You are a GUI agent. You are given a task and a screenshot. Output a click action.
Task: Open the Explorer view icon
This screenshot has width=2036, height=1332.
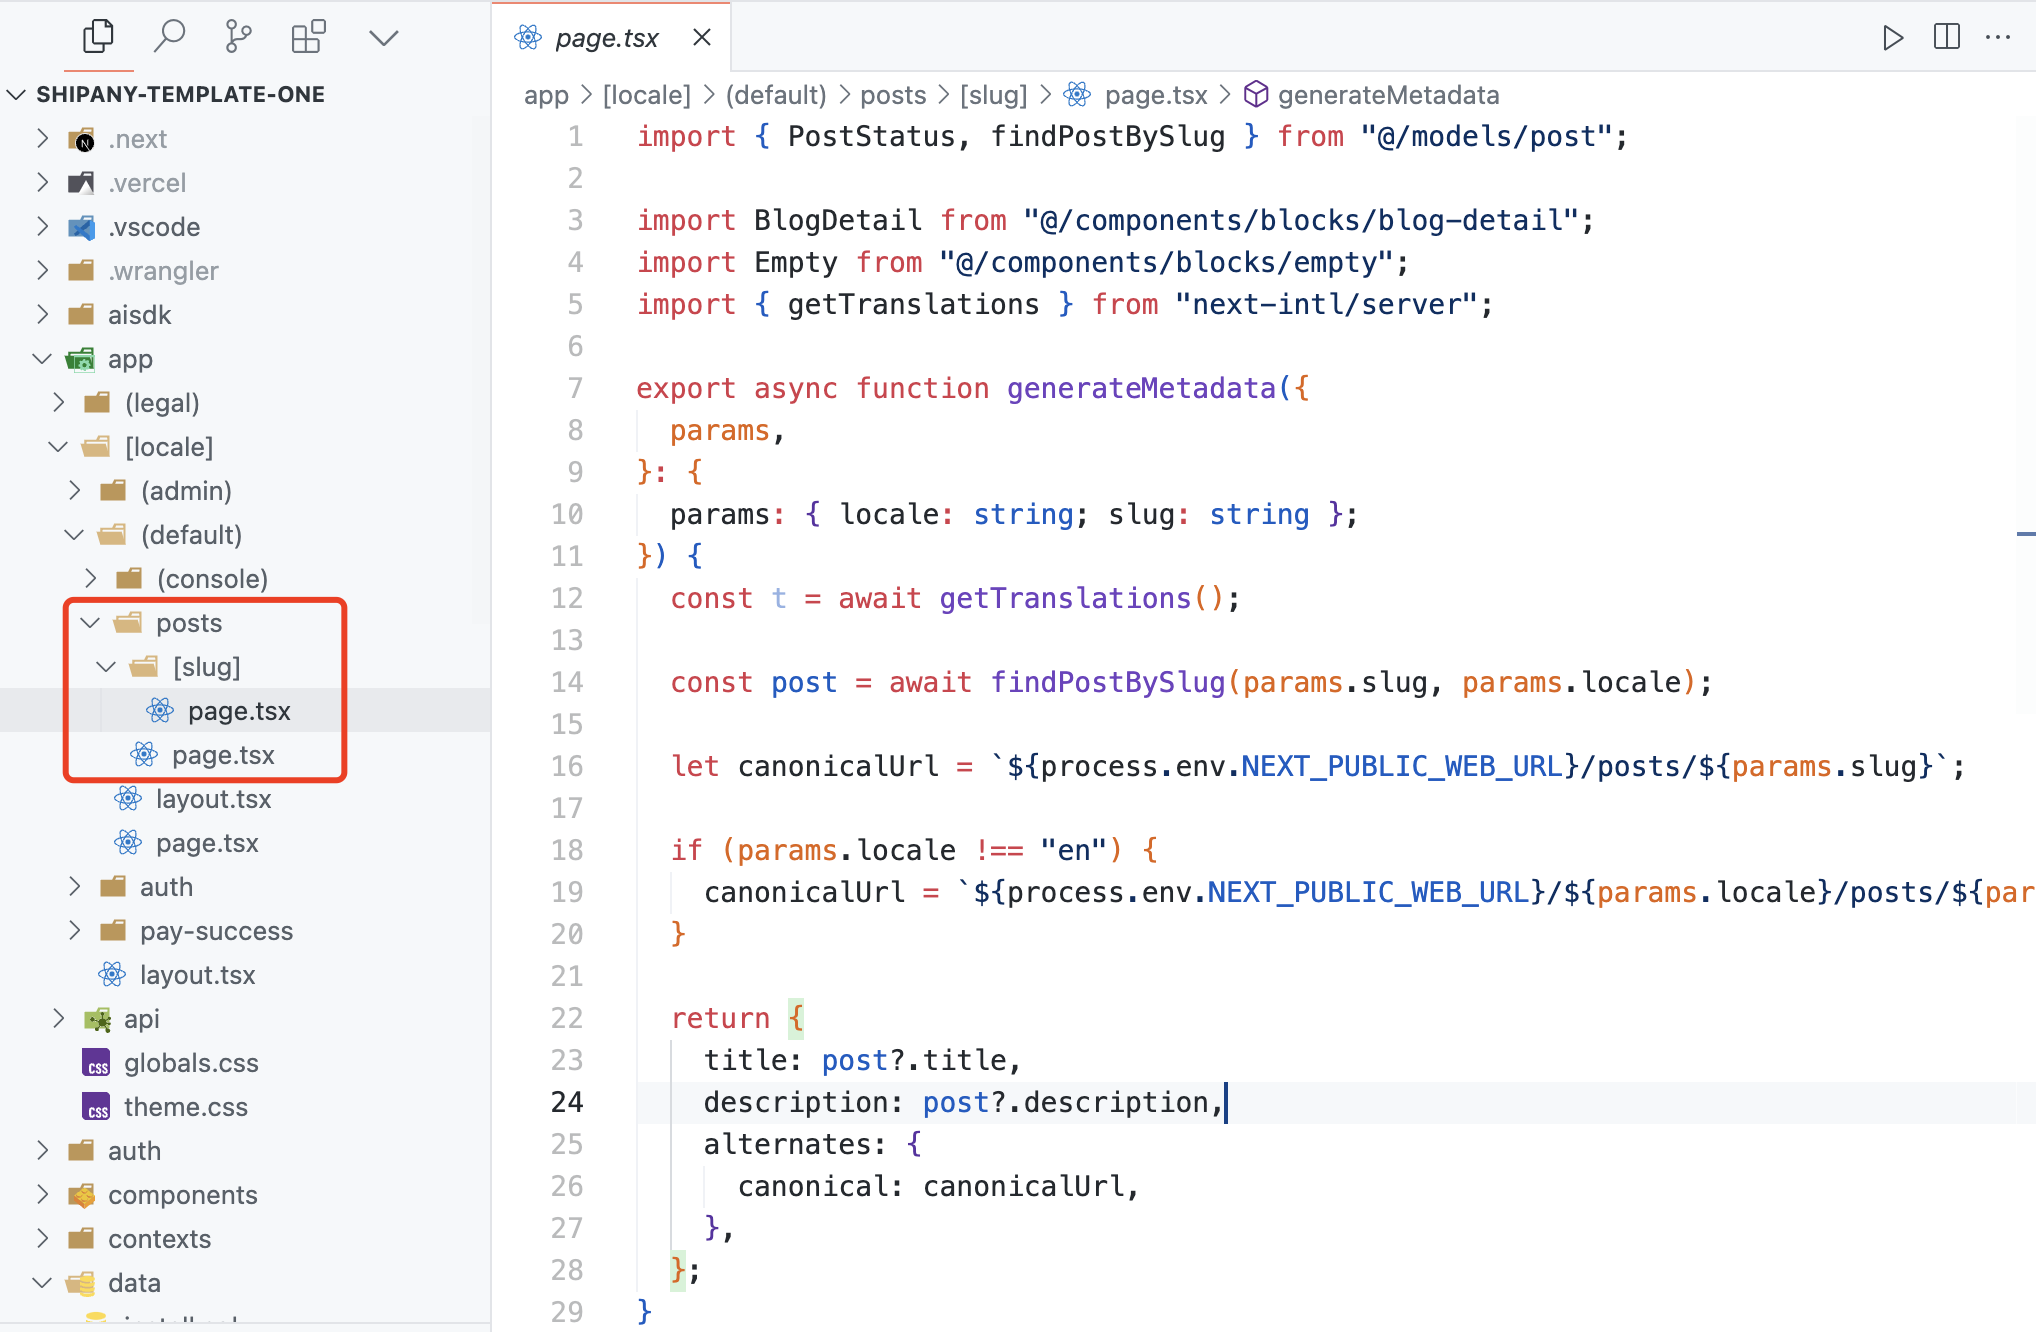[x=98, y=37]
